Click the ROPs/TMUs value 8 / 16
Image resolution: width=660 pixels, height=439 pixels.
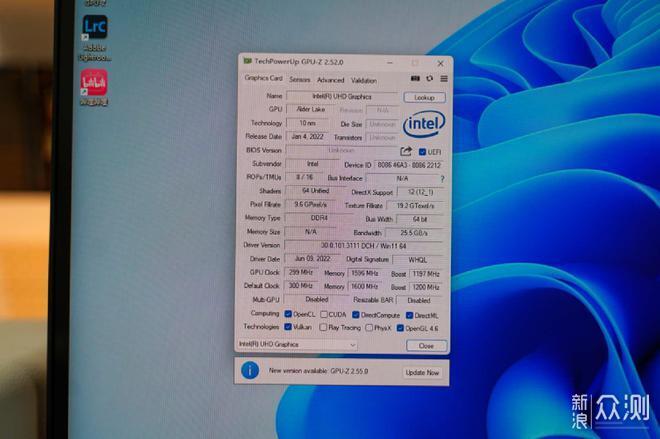pyautogui.click(x=304, y=177)
